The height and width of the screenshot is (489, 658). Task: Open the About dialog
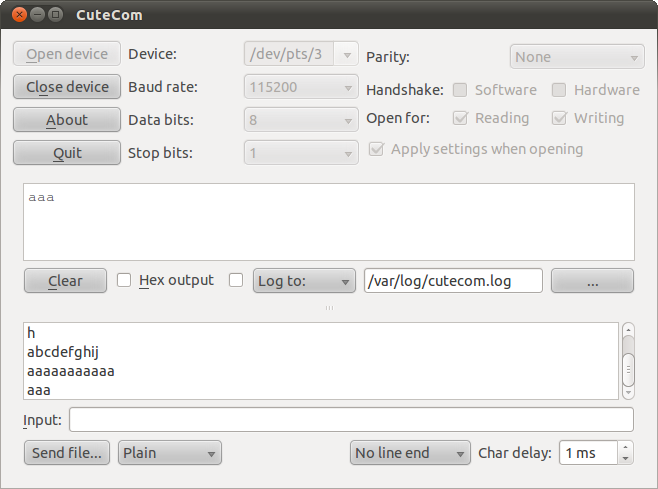click(x=66, y=120)
